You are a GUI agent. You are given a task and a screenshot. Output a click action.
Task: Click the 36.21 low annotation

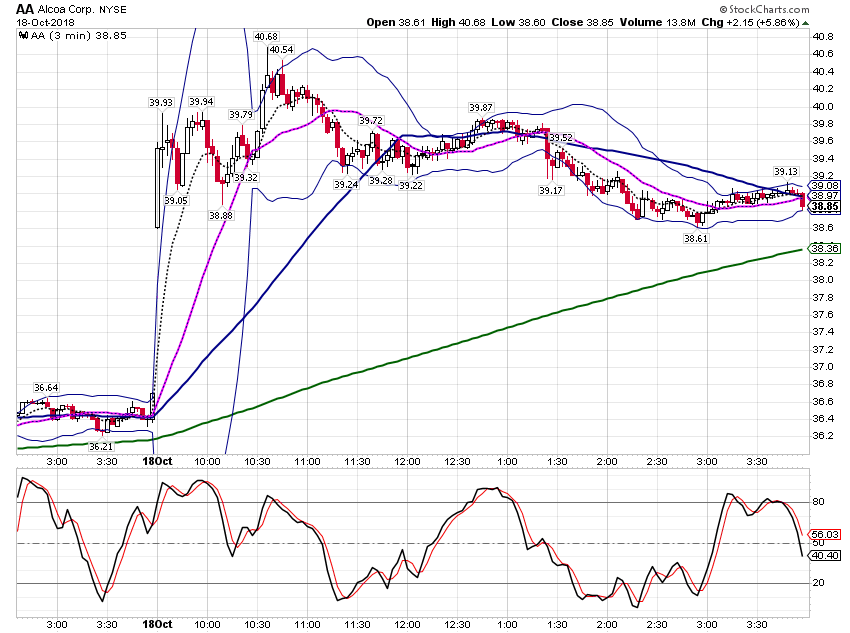(x=101, y=447)
